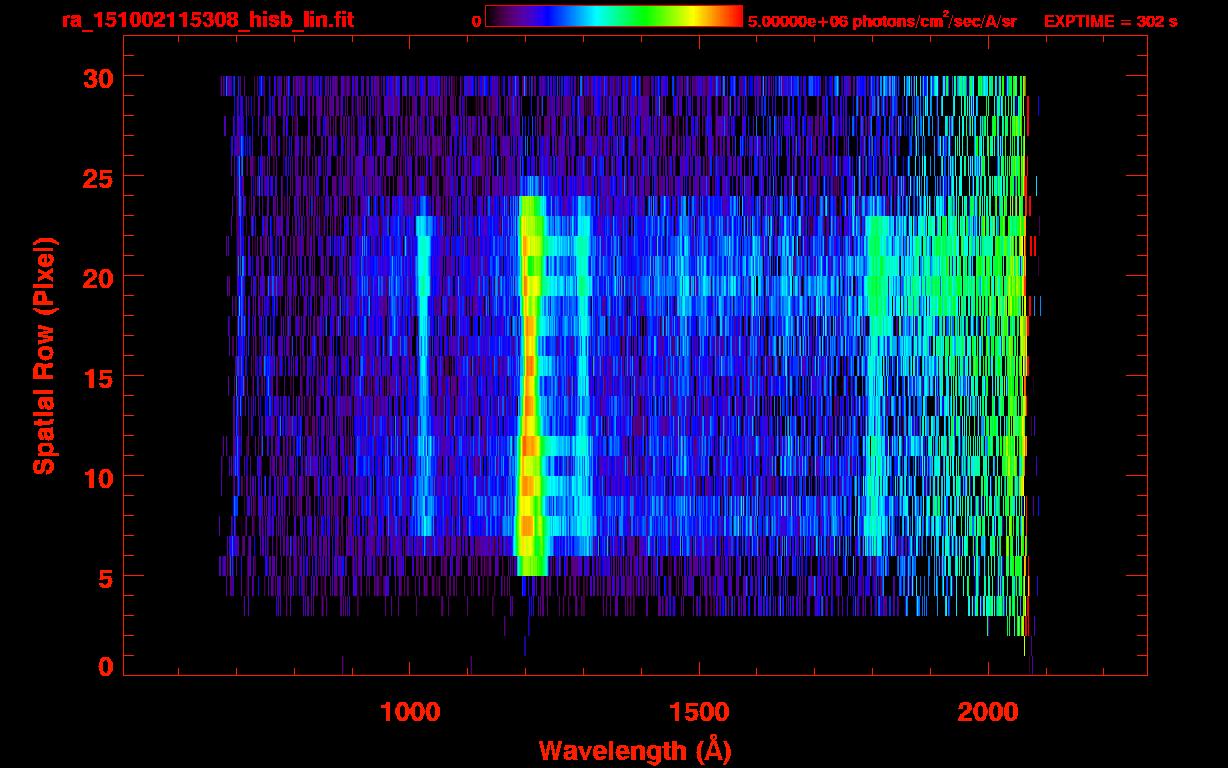The width and height of the screenshot is (1228, 768).
Task: Select the 5.00000e+06 photons maximum scale label
Action: click(881, 21)
